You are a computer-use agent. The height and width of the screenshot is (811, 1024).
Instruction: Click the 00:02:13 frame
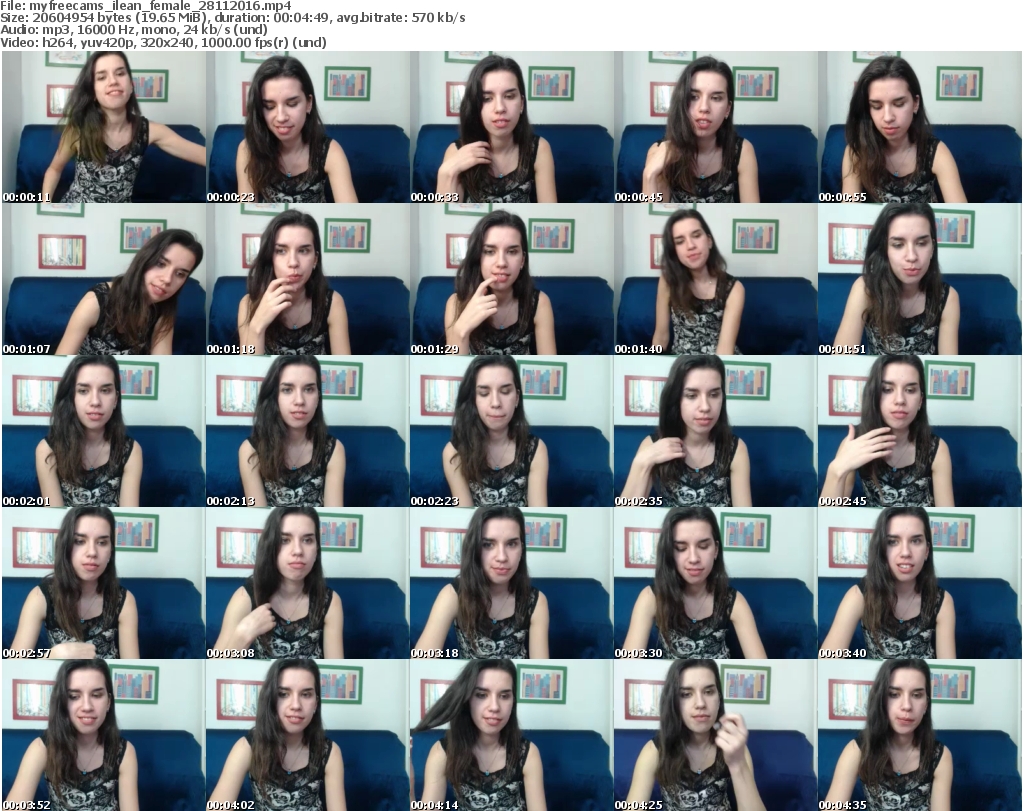pyautogui.click(x=308, y=431)
